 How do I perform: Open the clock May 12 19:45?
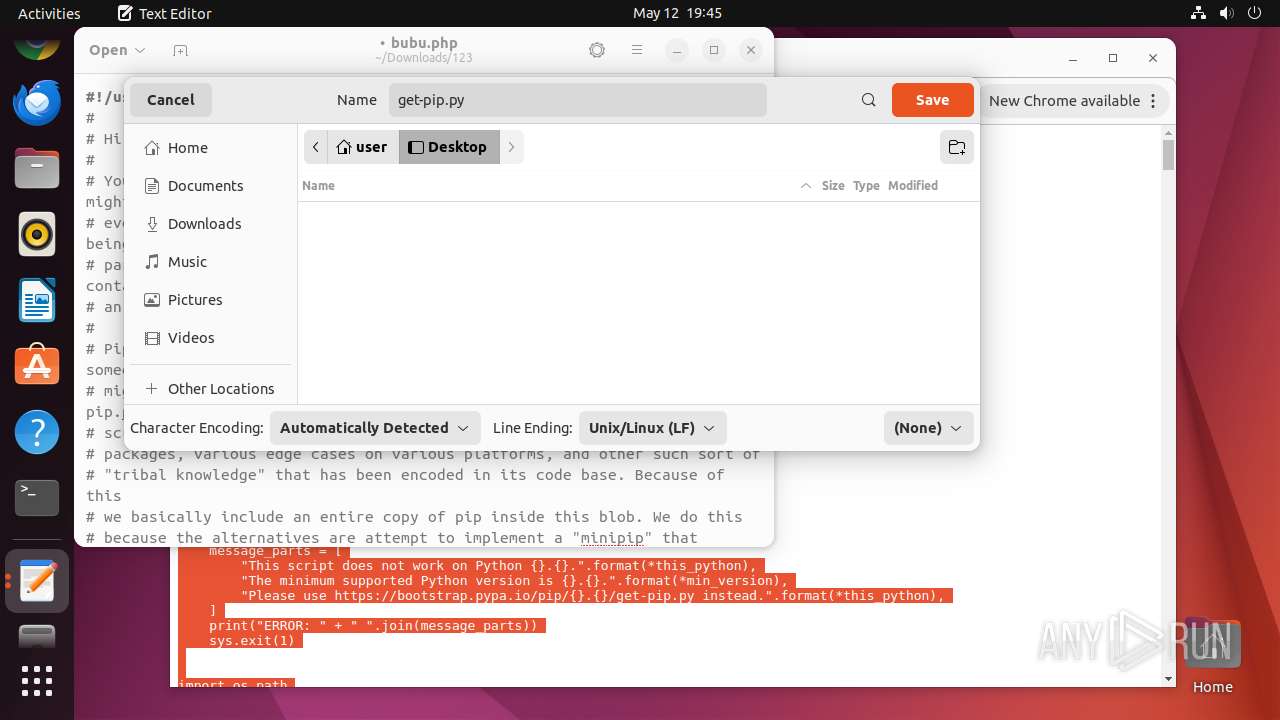(x=677, y=13)
